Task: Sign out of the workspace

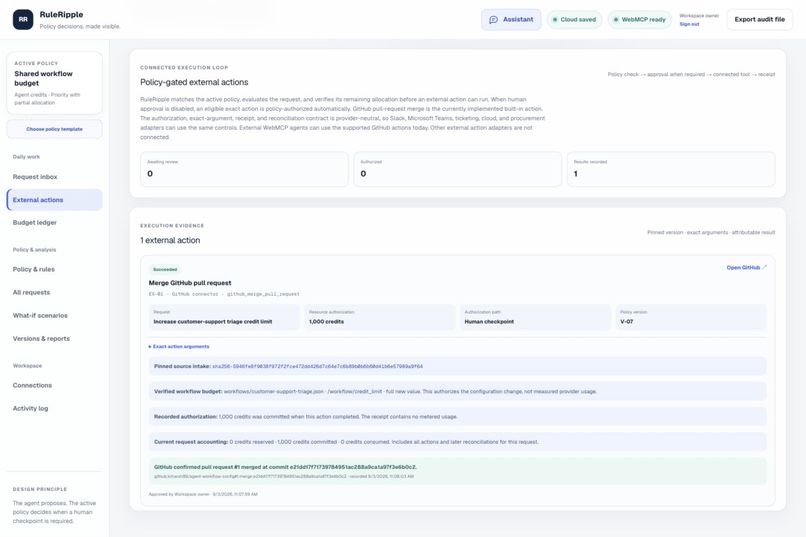Action: (689, 24)
